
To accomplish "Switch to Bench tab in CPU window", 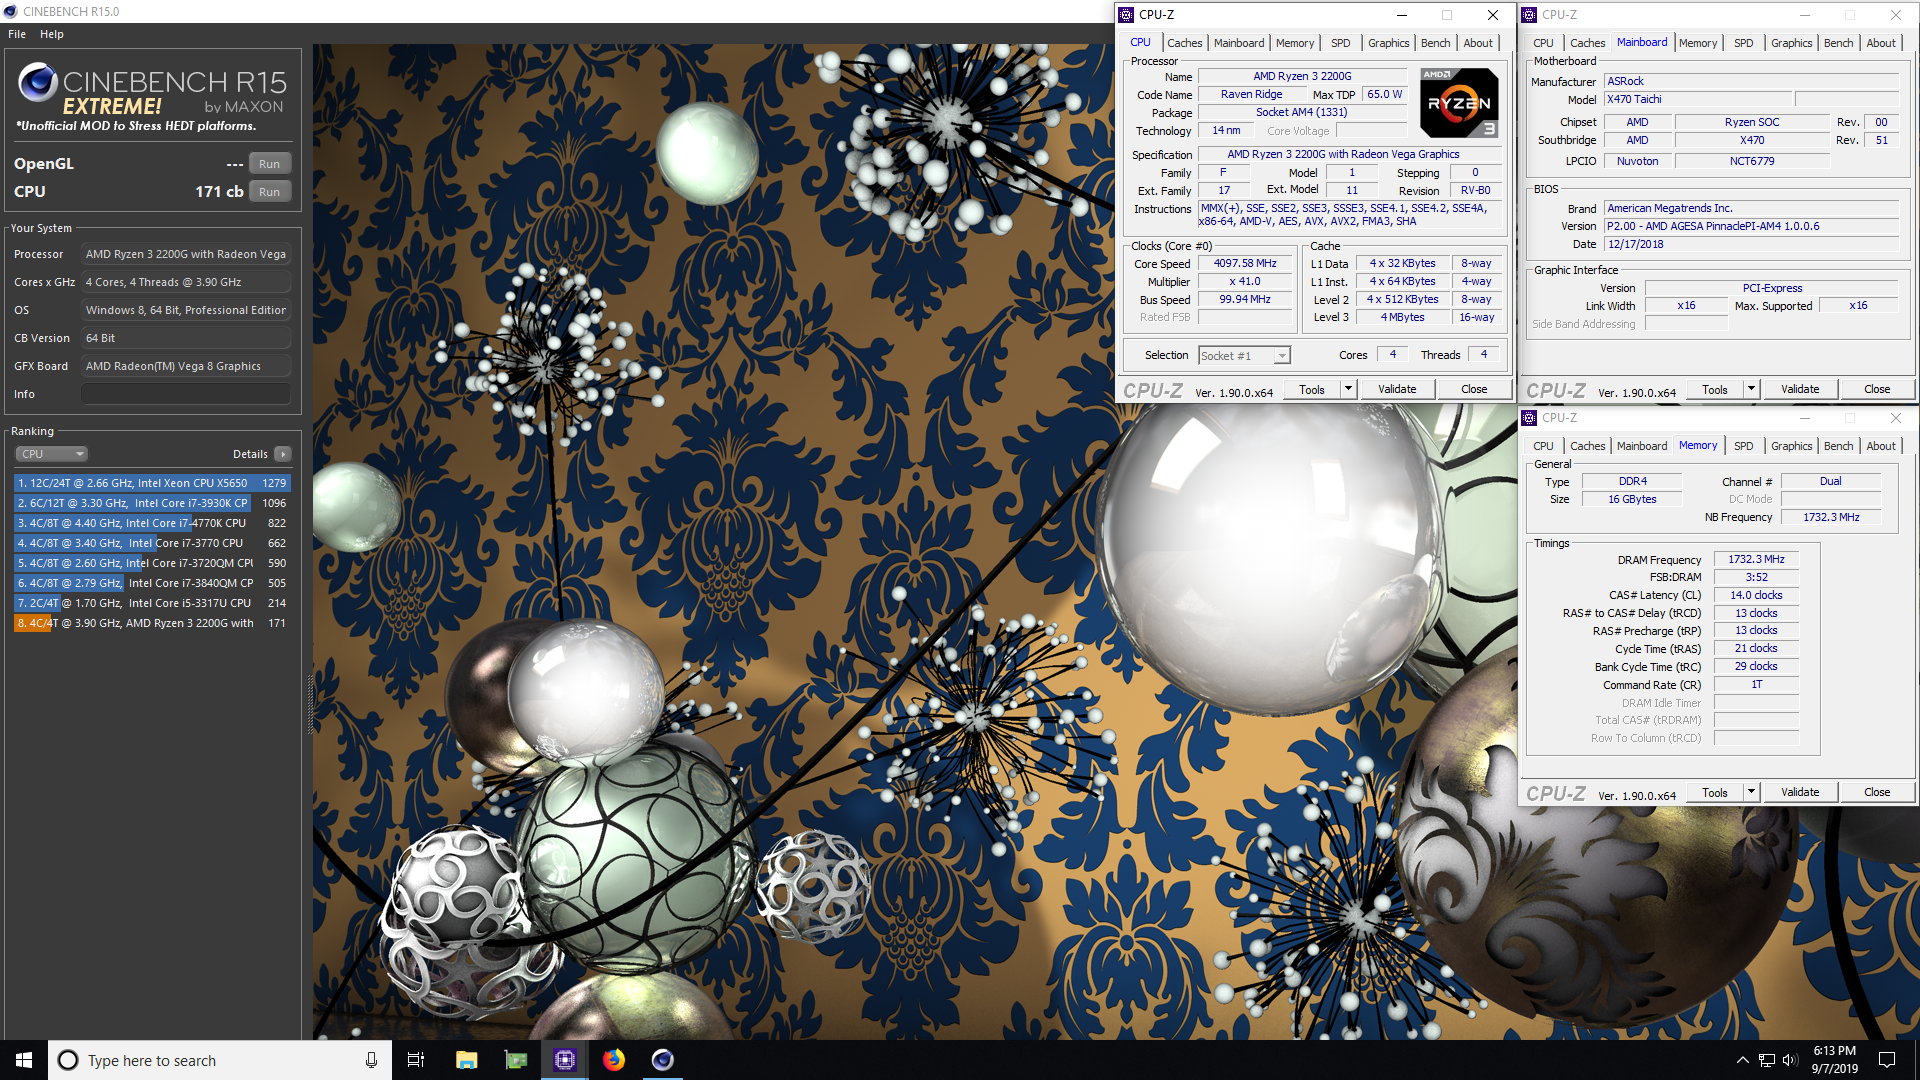I will click(1436, 43).
